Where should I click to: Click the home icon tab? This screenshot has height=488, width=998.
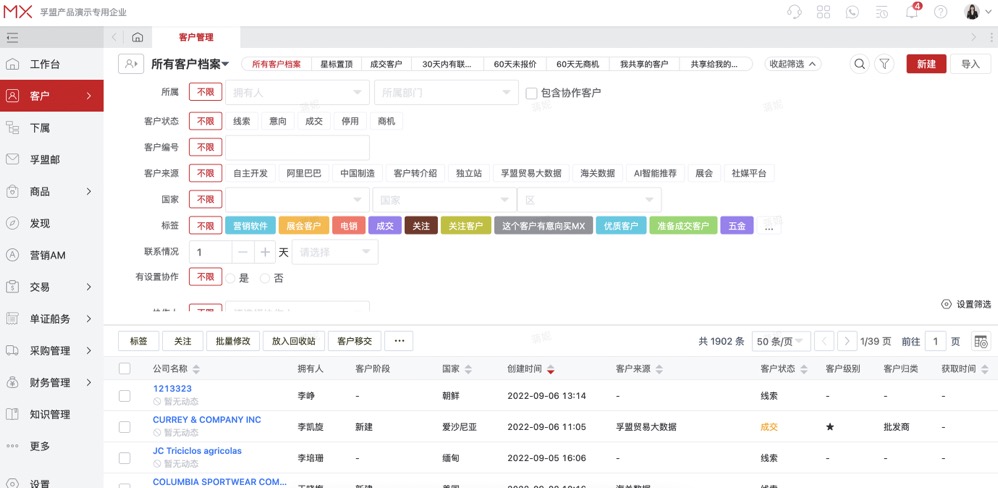click(137, 38)
